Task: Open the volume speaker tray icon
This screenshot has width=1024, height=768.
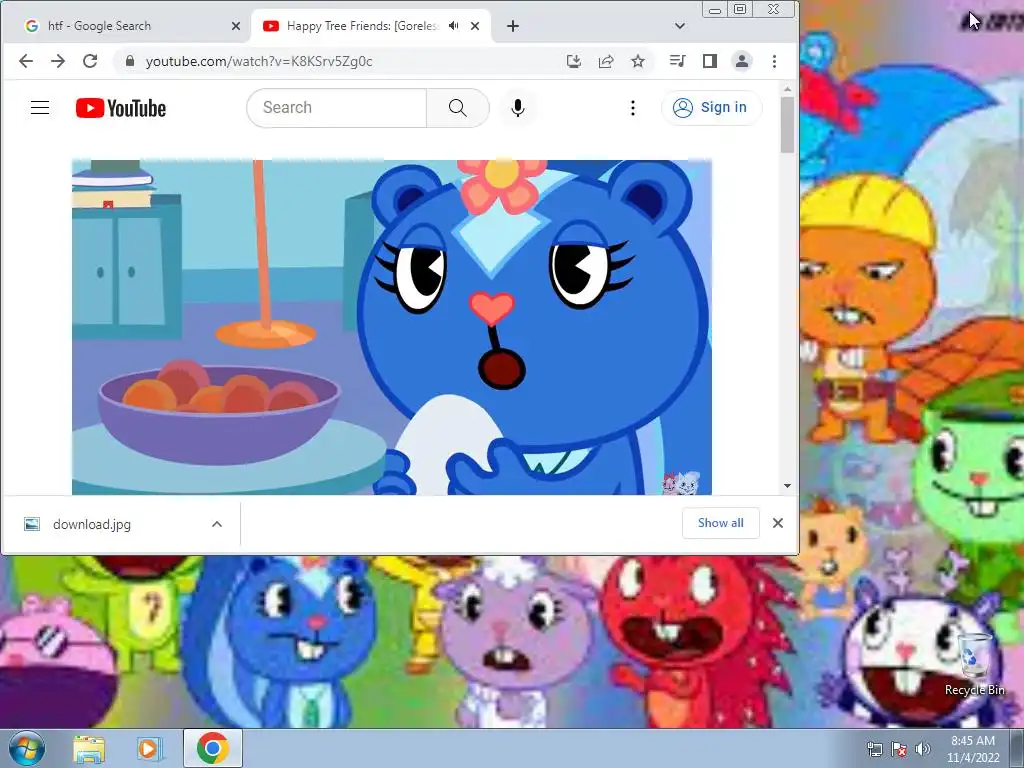Action: pyautogui.click(x=923, y=749)
